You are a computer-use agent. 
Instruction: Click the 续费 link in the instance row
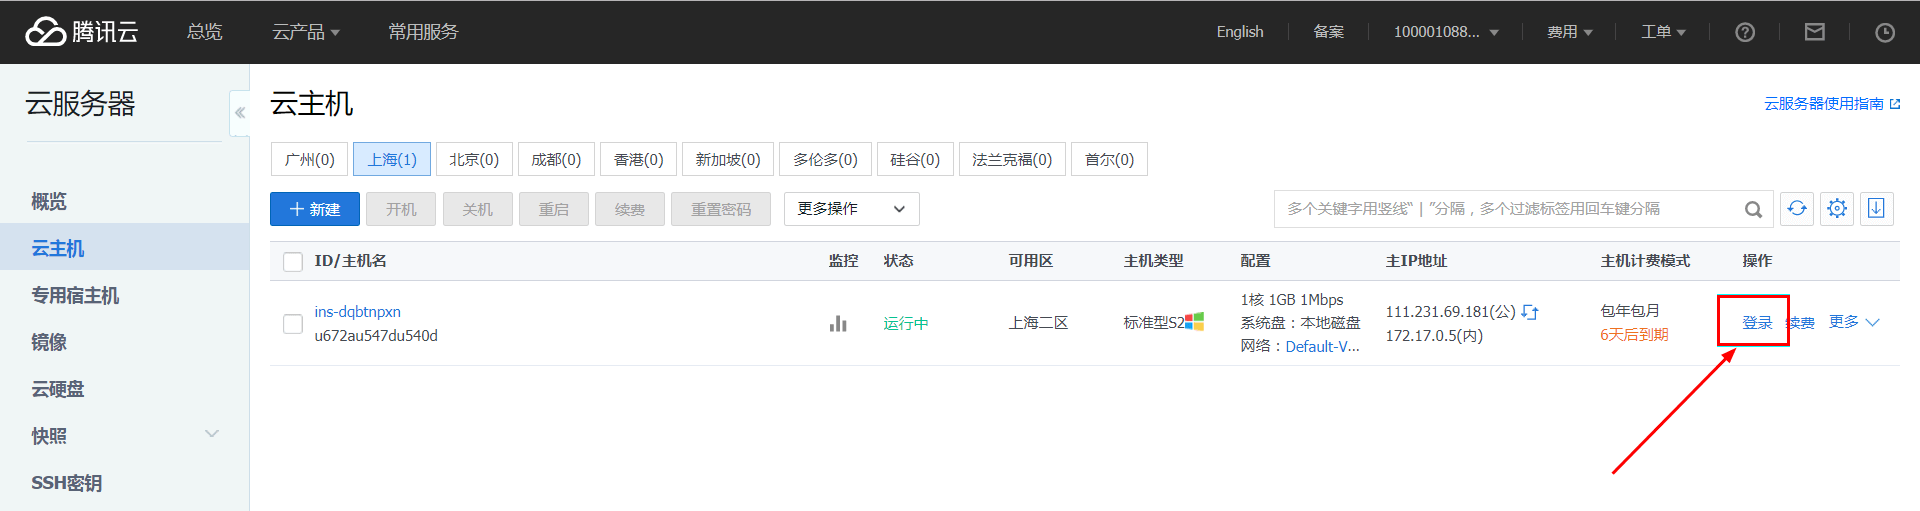coord(1801,322)
